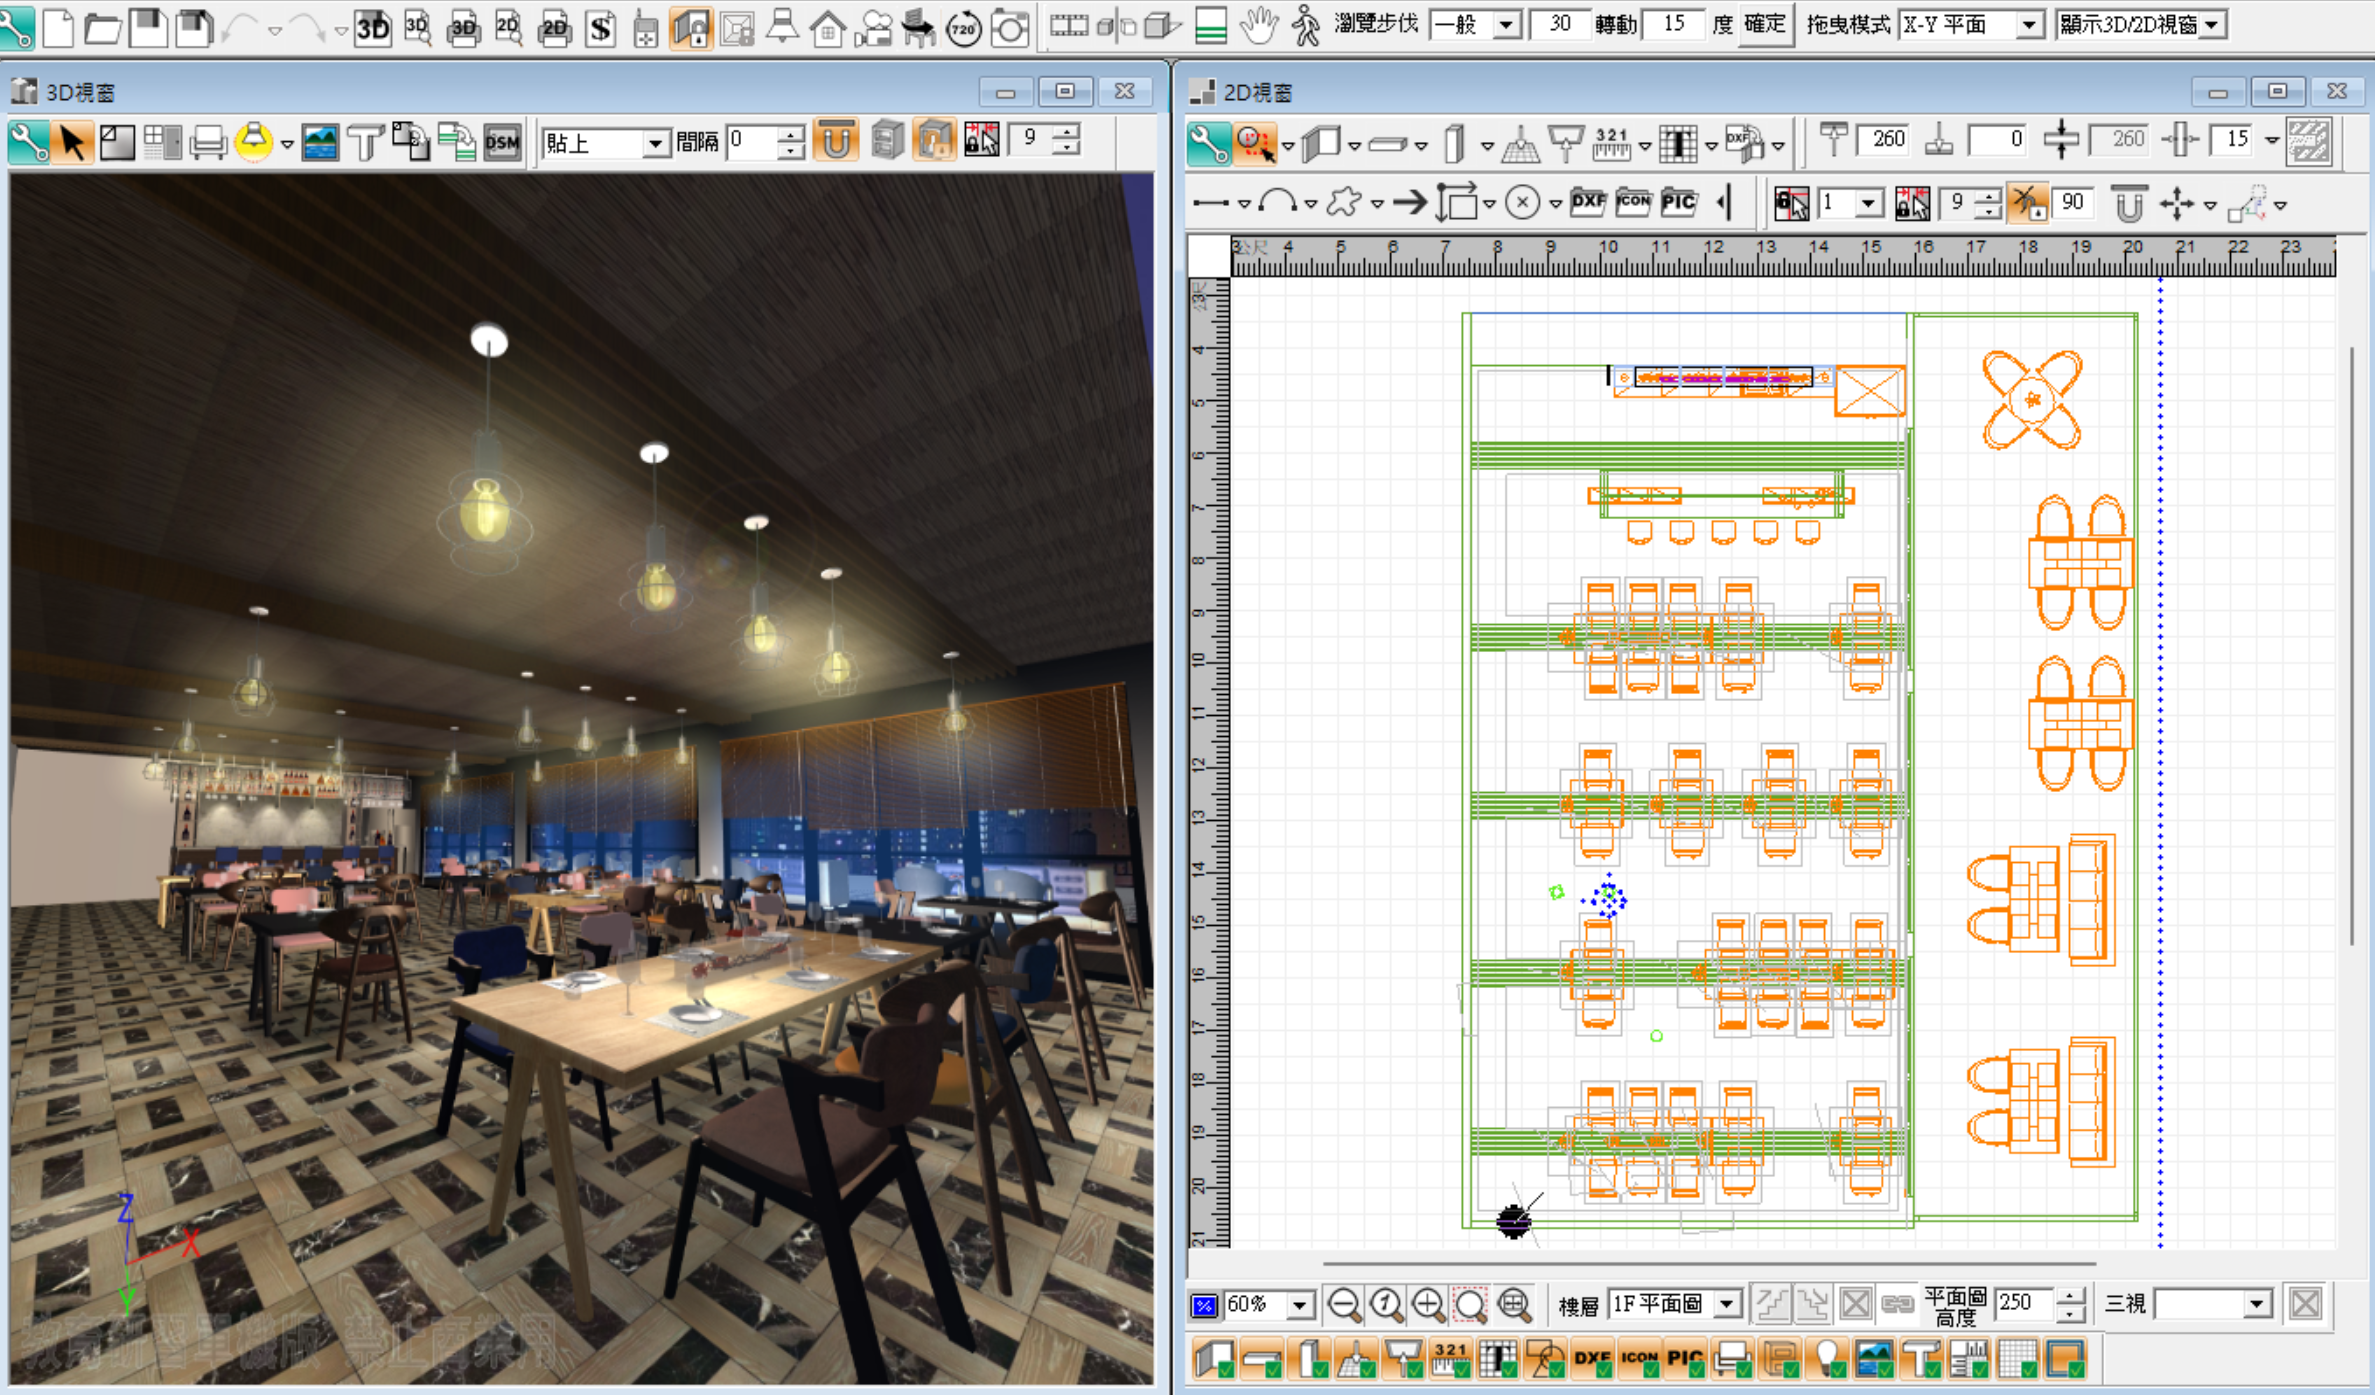Click the 720 panorama render icon
This screenshot has width=2375, height=1395.
(x=963, y=27)
